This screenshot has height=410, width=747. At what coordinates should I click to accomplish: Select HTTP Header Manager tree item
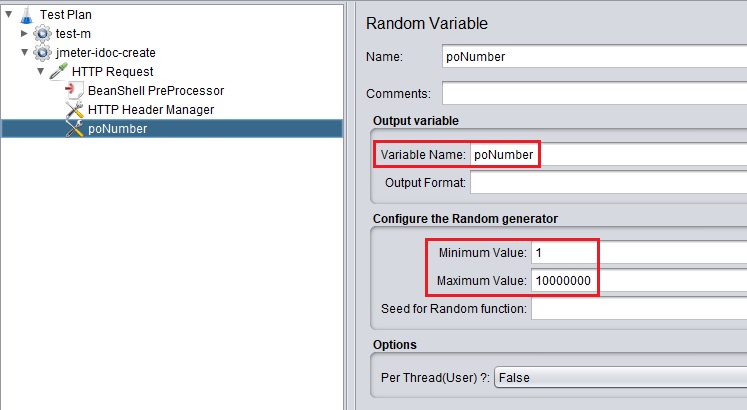150,109
